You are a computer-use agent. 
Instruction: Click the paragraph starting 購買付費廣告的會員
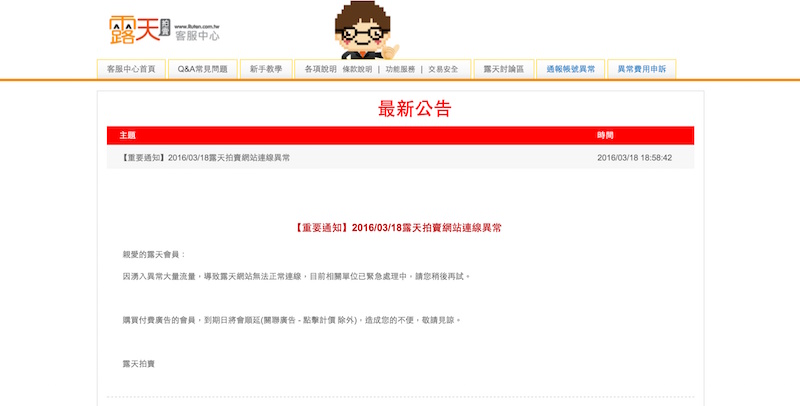coord(291,320)
